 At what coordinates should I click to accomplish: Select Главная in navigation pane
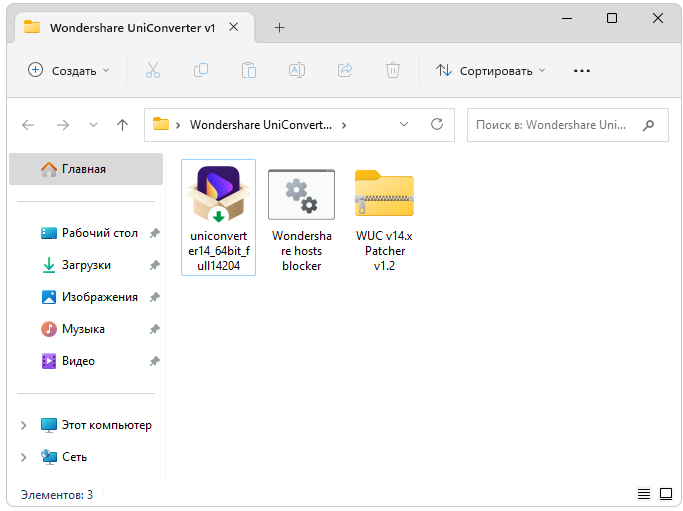tap(86, 169)
